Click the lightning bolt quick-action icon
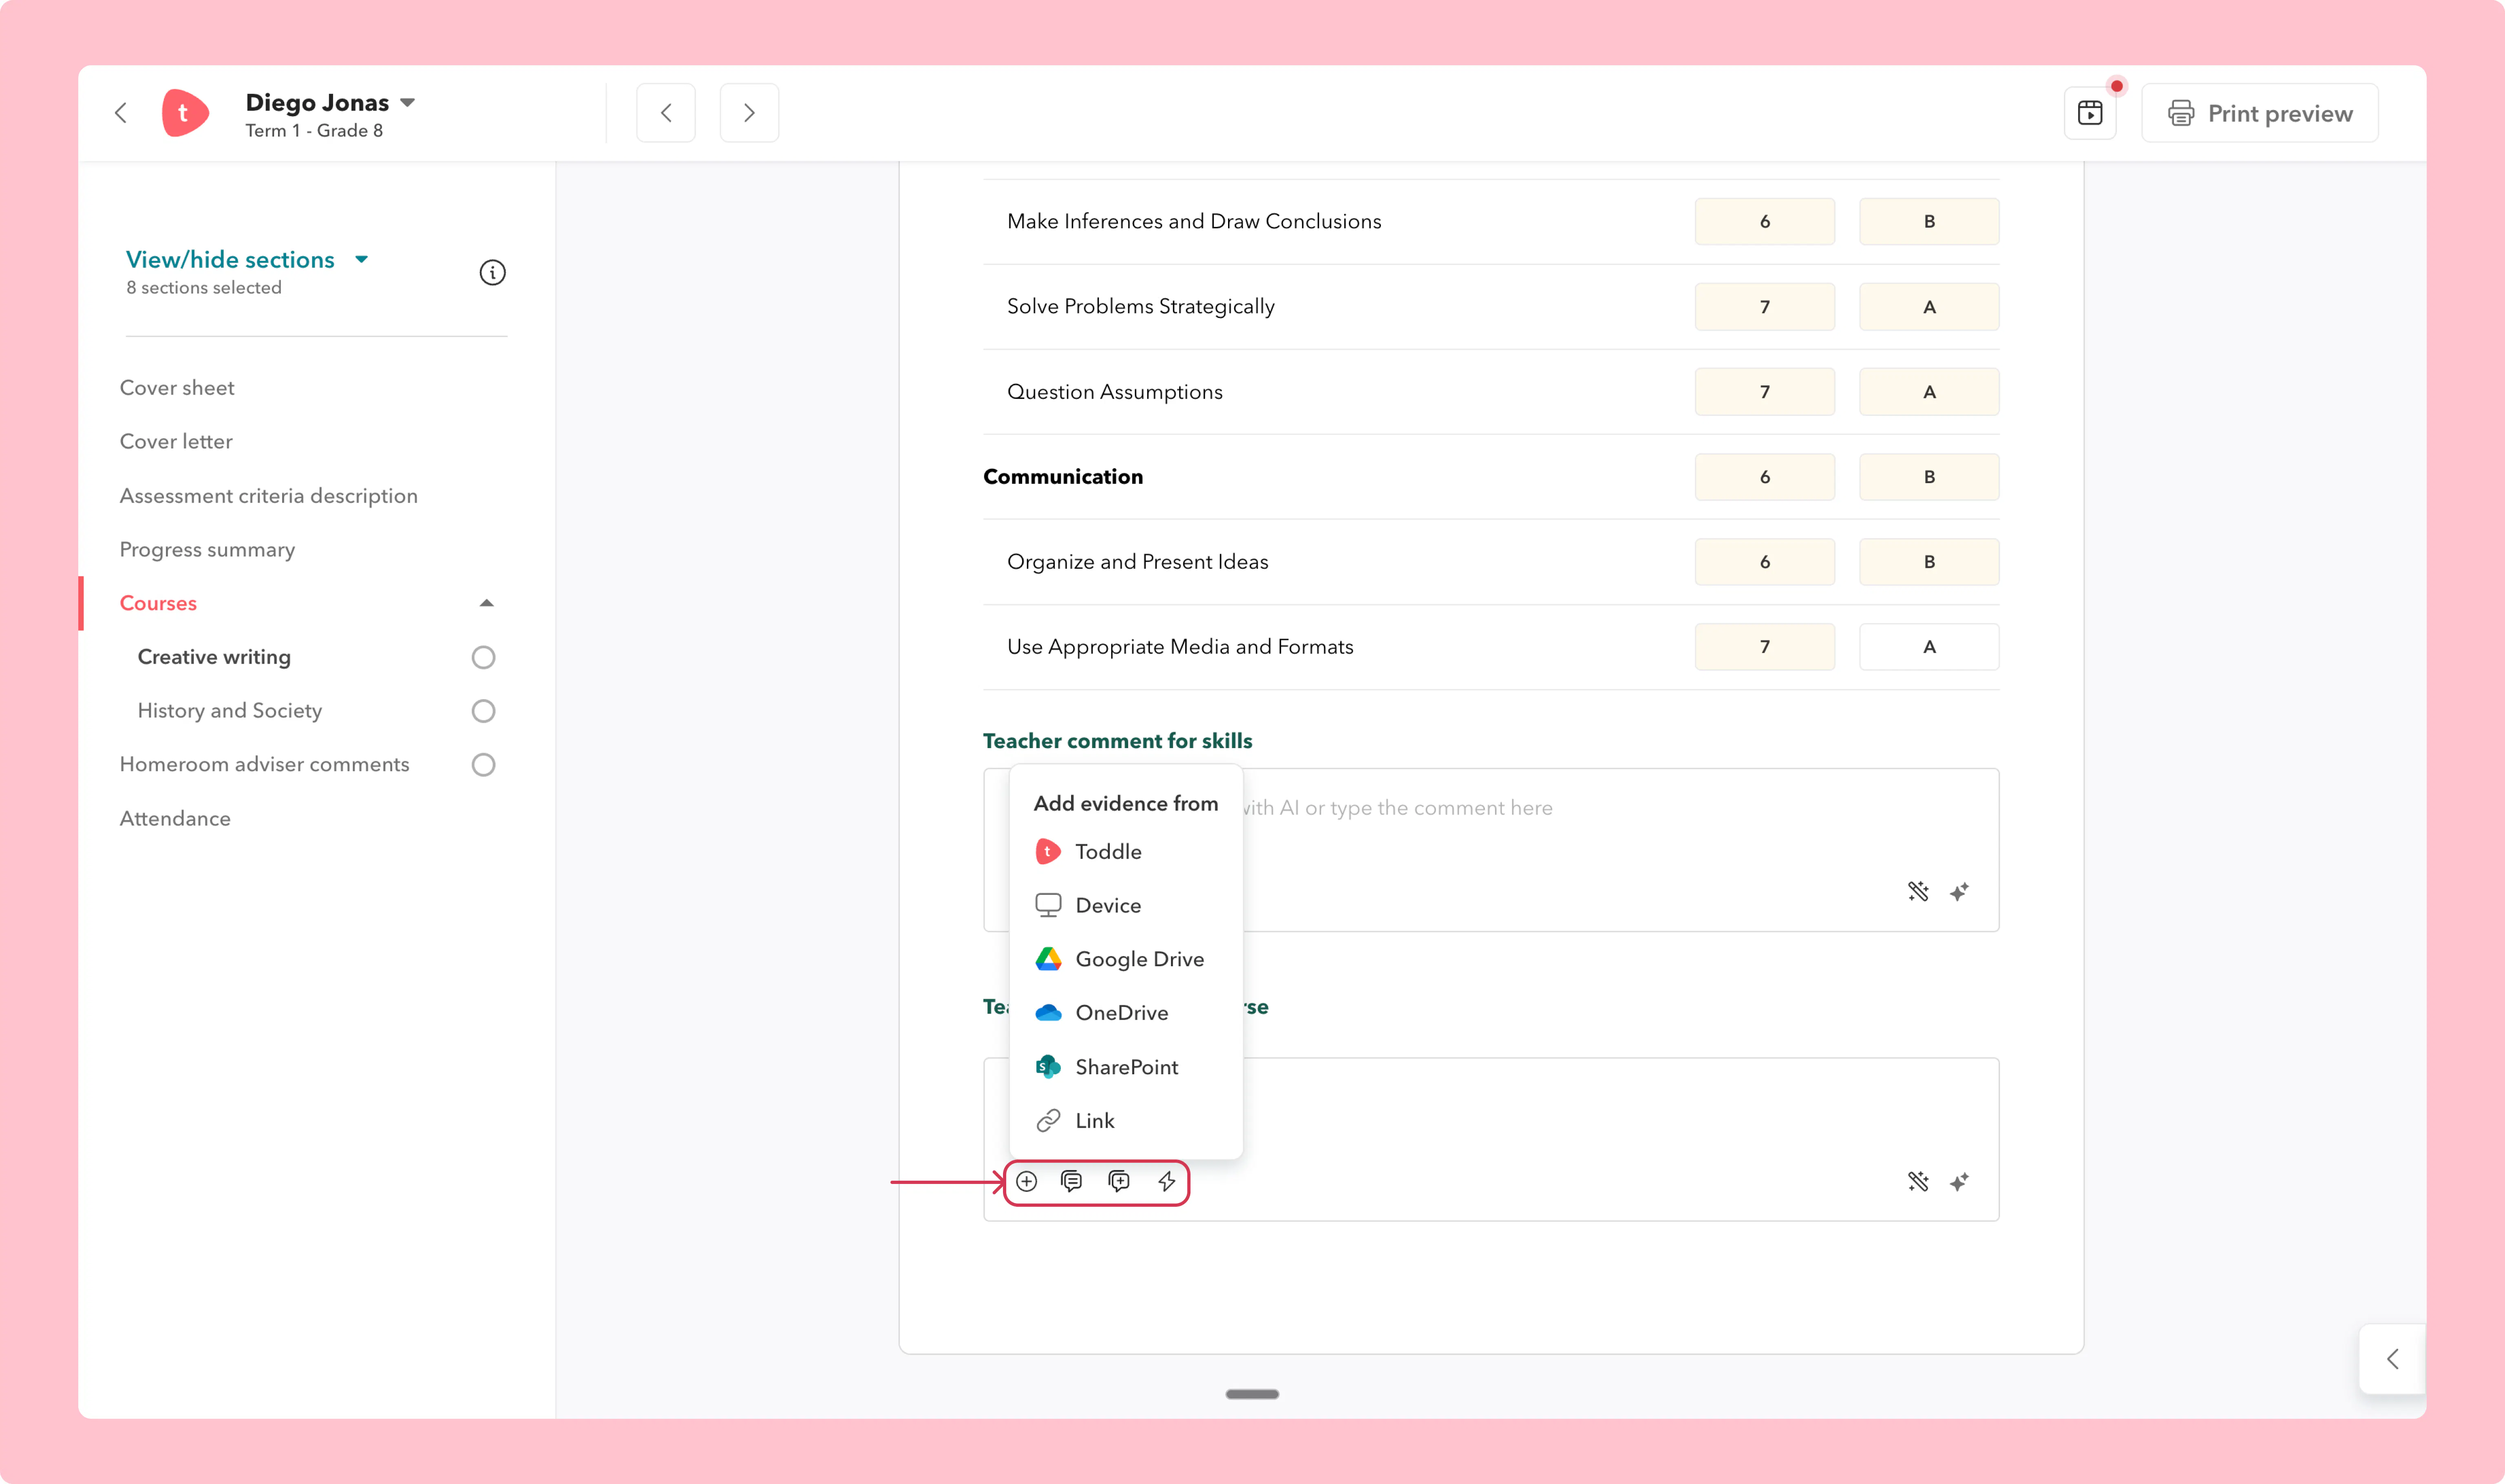This screenshot has width=2505, height=1484. click(x=1166, y=1182)
